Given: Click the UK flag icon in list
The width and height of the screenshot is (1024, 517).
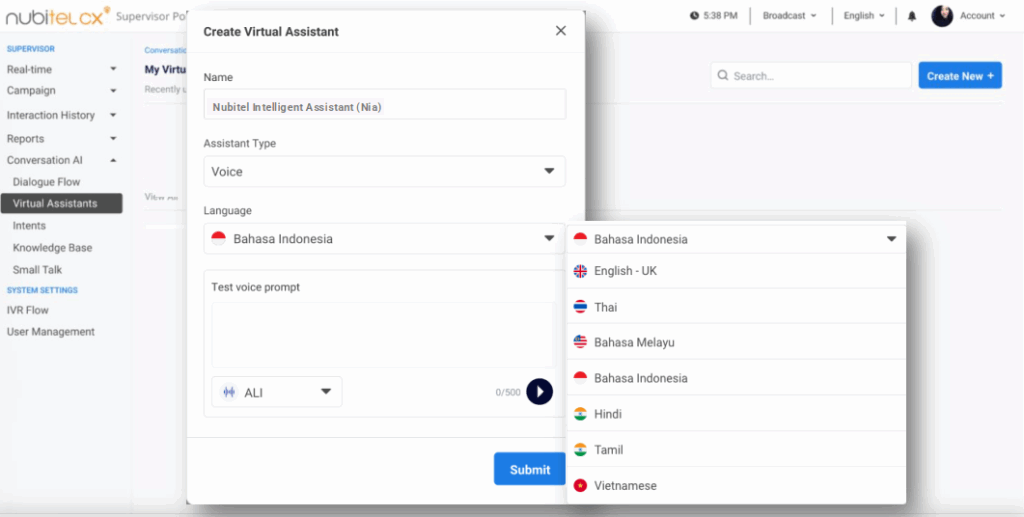Looking at the screenshot, I should 580,271.
